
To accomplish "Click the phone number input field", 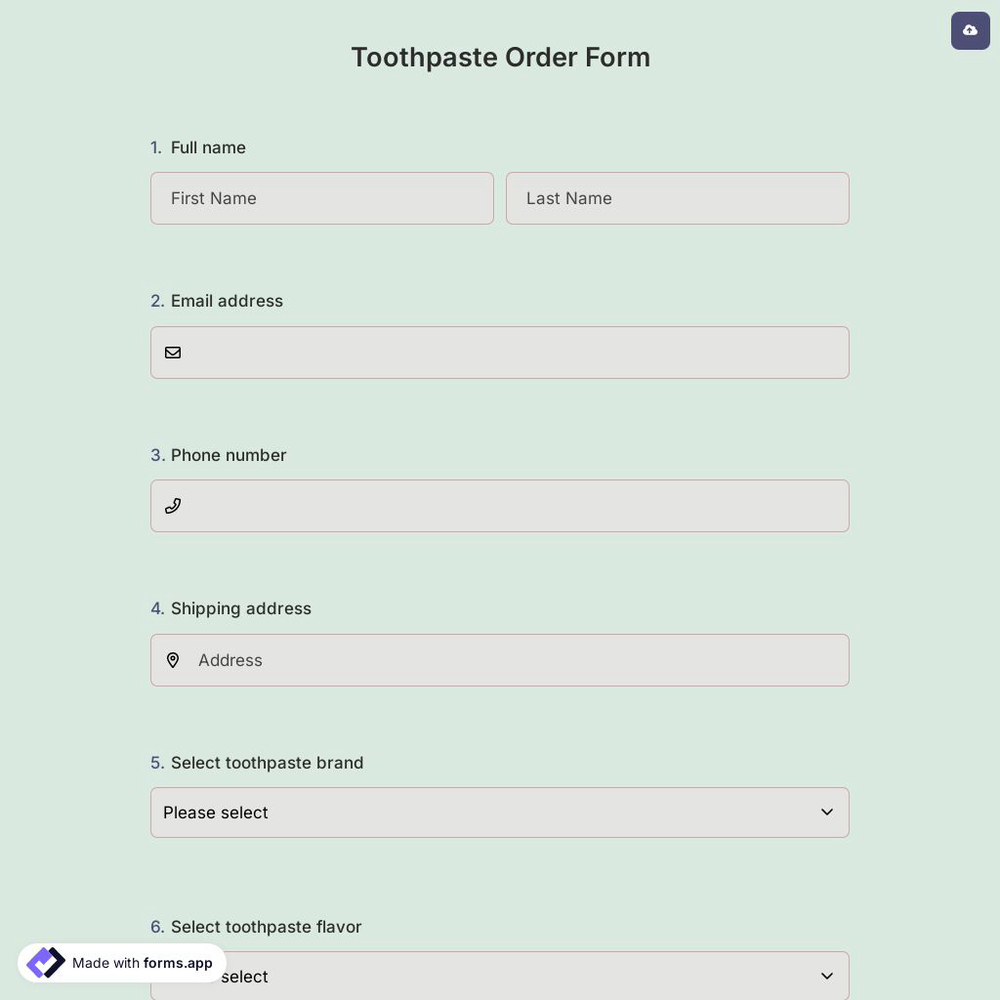I will click(x=500, y=505).
